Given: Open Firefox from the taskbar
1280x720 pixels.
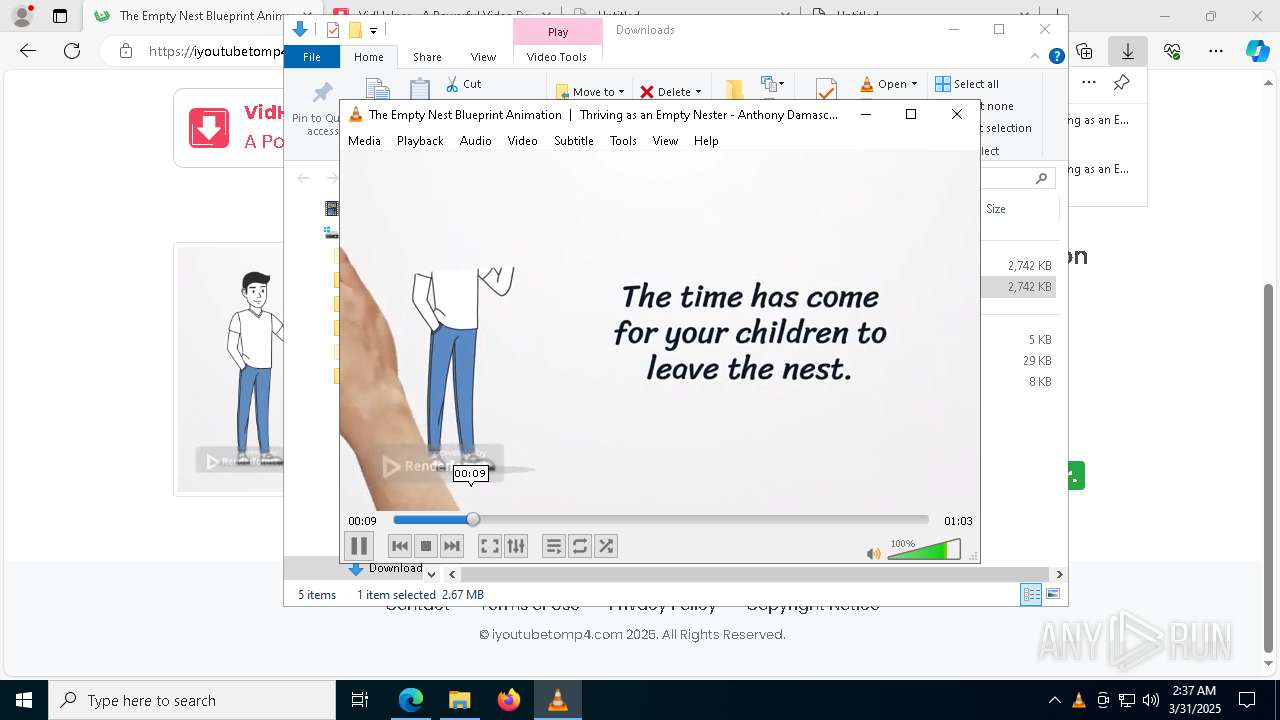Looking at the screenshot, I should coord(509,700).
